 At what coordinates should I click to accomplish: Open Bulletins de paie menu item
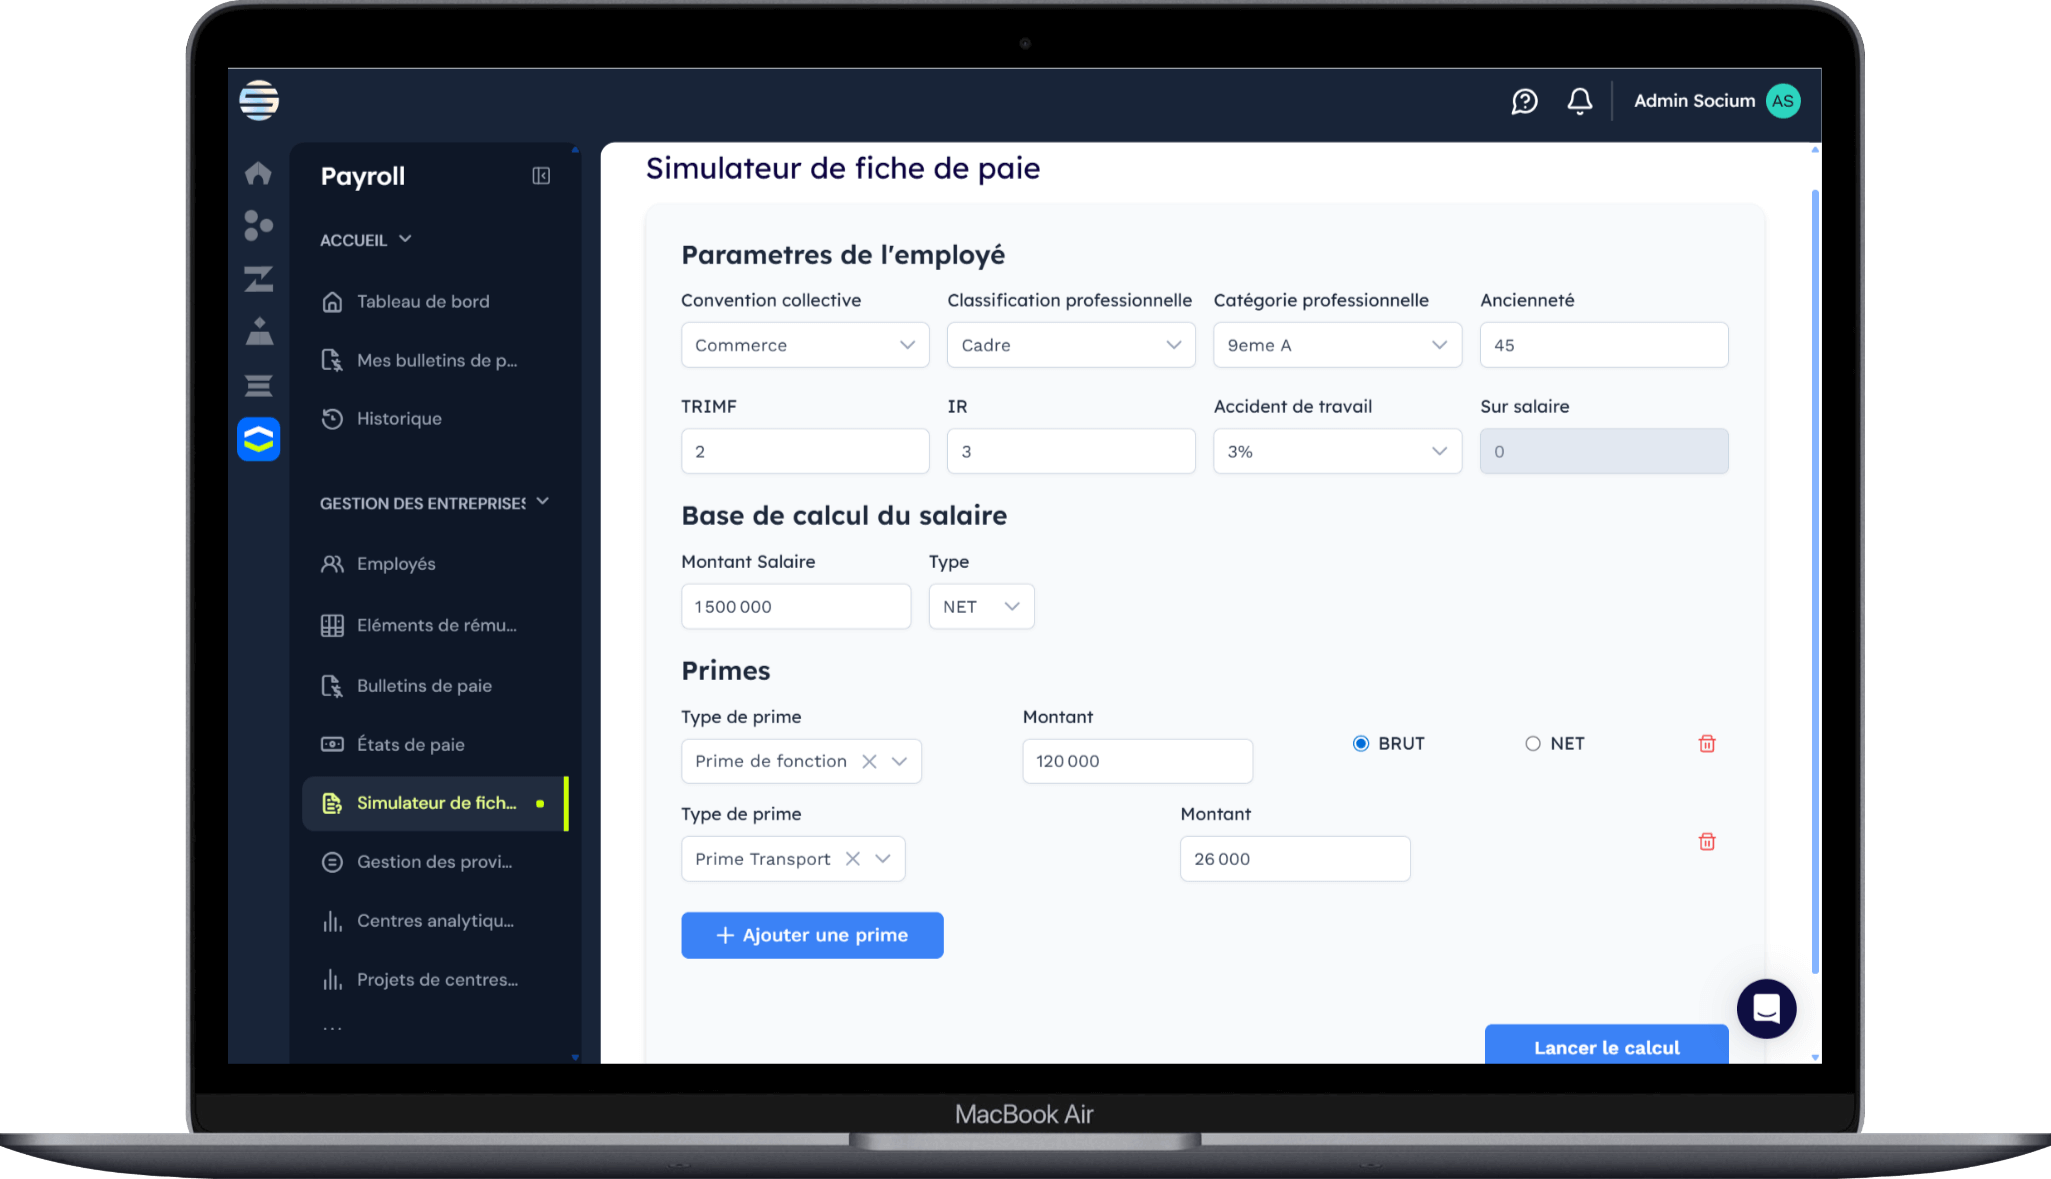(x=424, y=686)
